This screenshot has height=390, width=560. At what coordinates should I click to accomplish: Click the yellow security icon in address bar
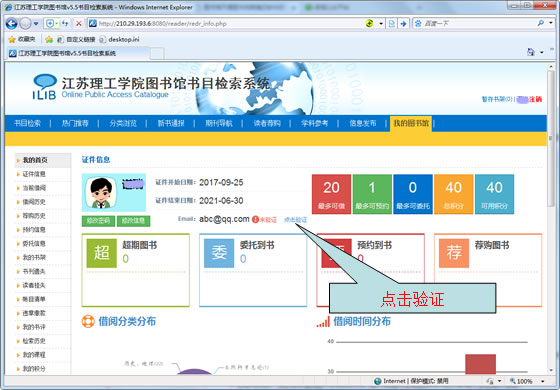pyautogui.click(x=369, y=24)
